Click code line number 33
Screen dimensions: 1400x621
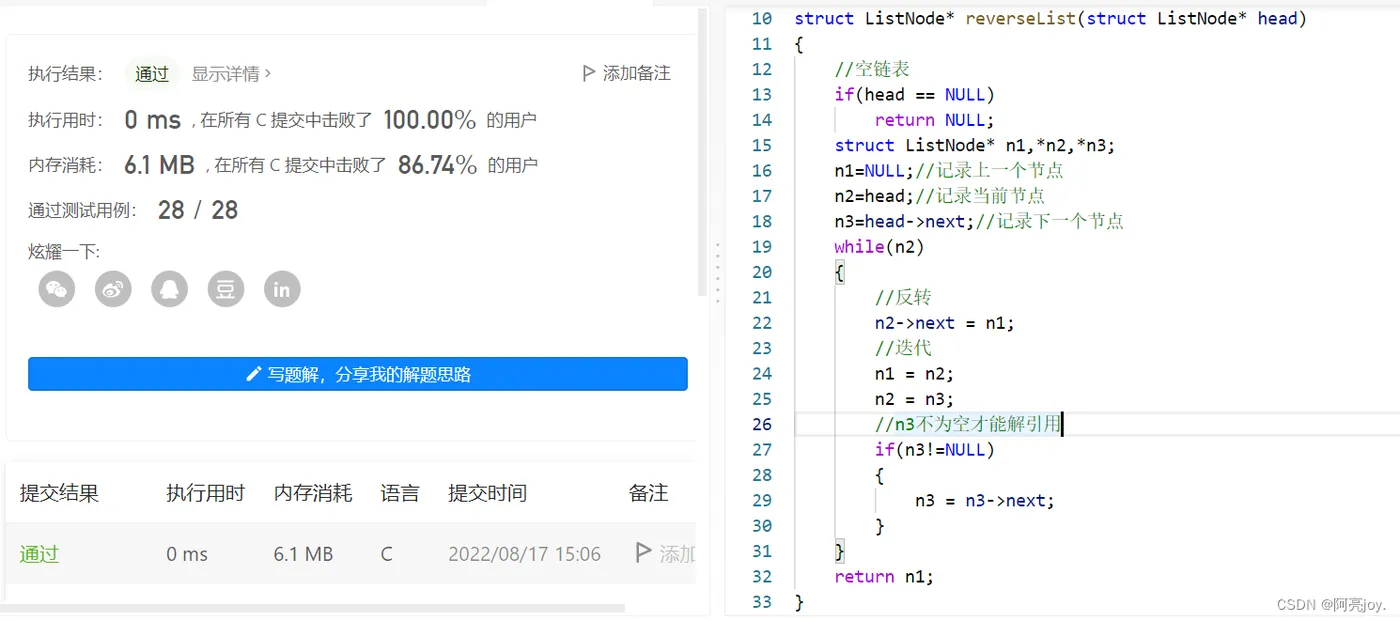coord(761,602)
